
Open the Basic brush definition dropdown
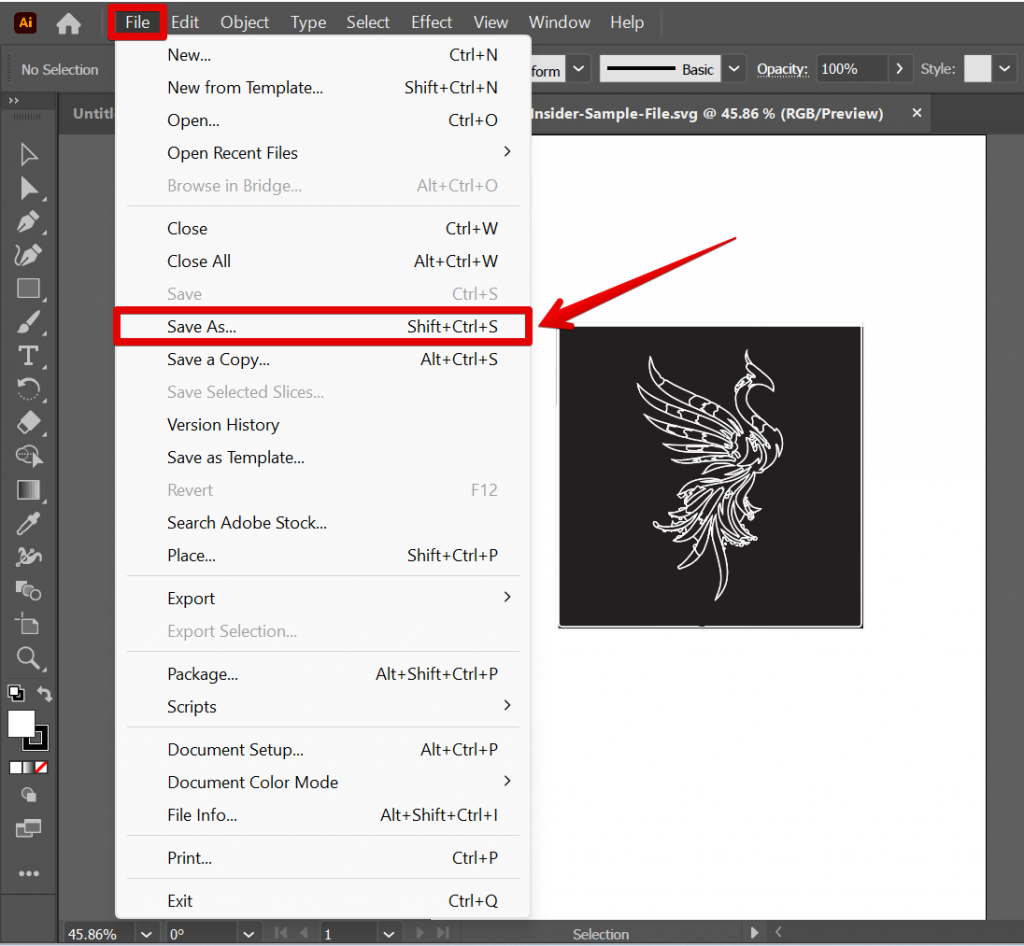[x=734, y=68]
